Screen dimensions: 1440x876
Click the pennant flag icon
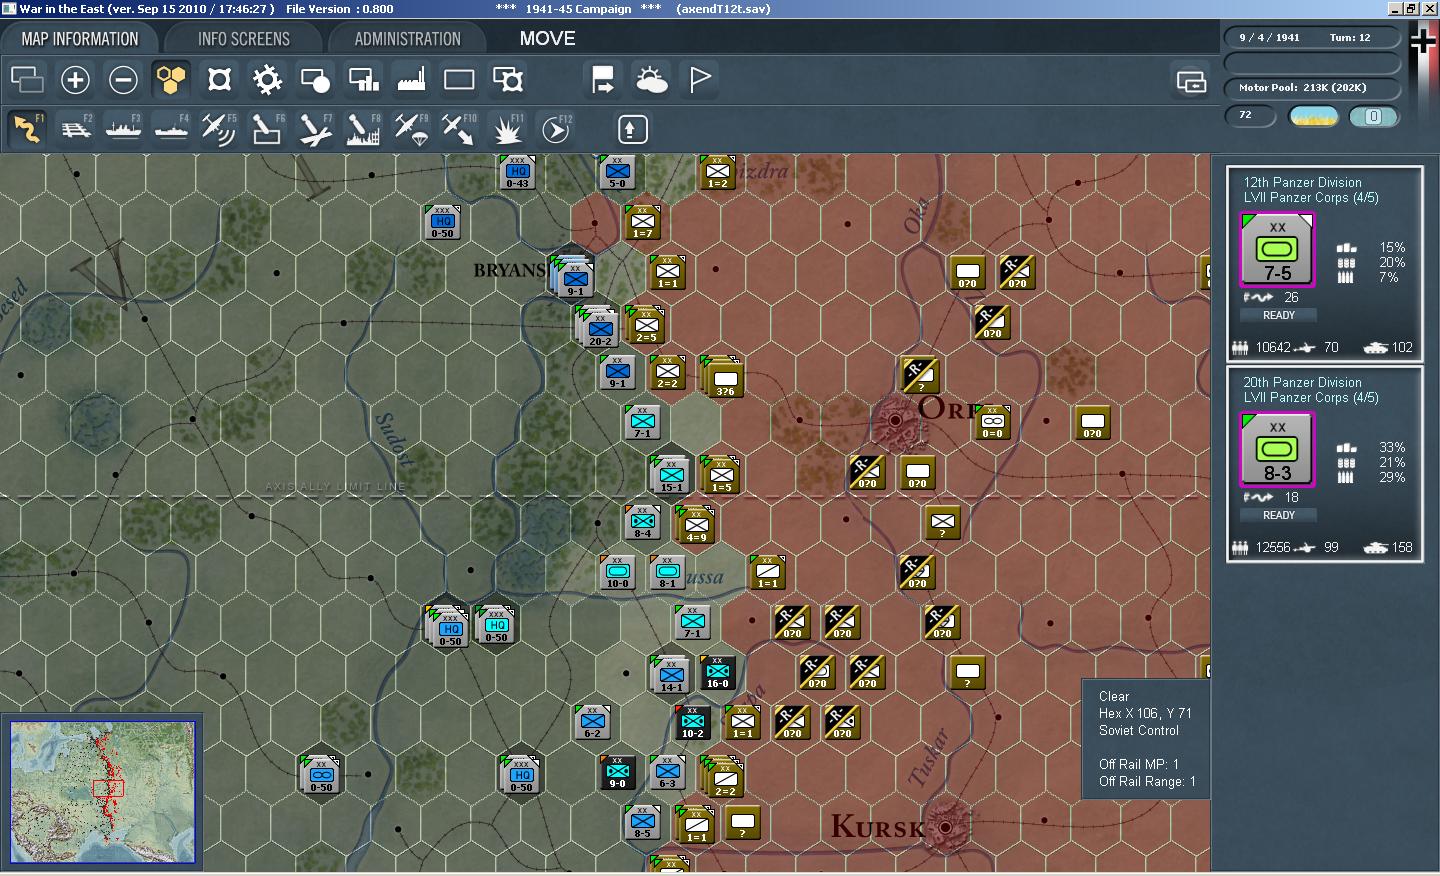pyautogui.click(x=700, y=79)
